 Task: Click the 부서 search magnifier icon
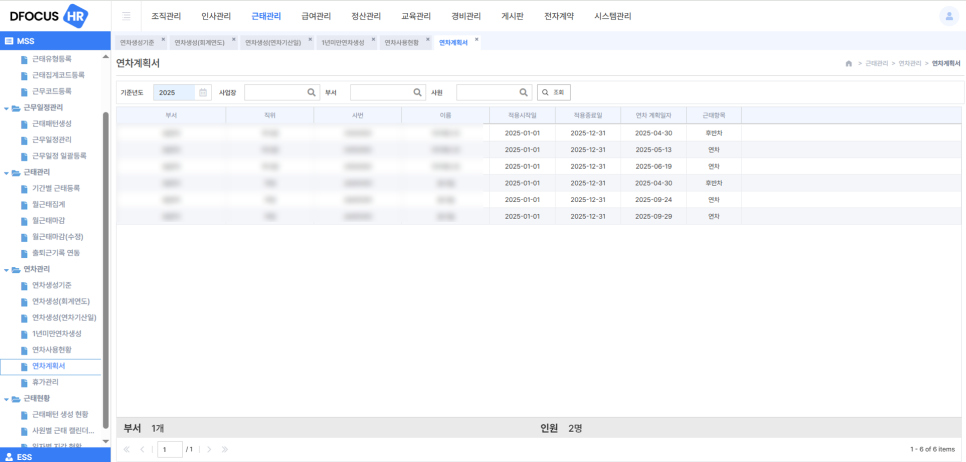click(418, 92)
